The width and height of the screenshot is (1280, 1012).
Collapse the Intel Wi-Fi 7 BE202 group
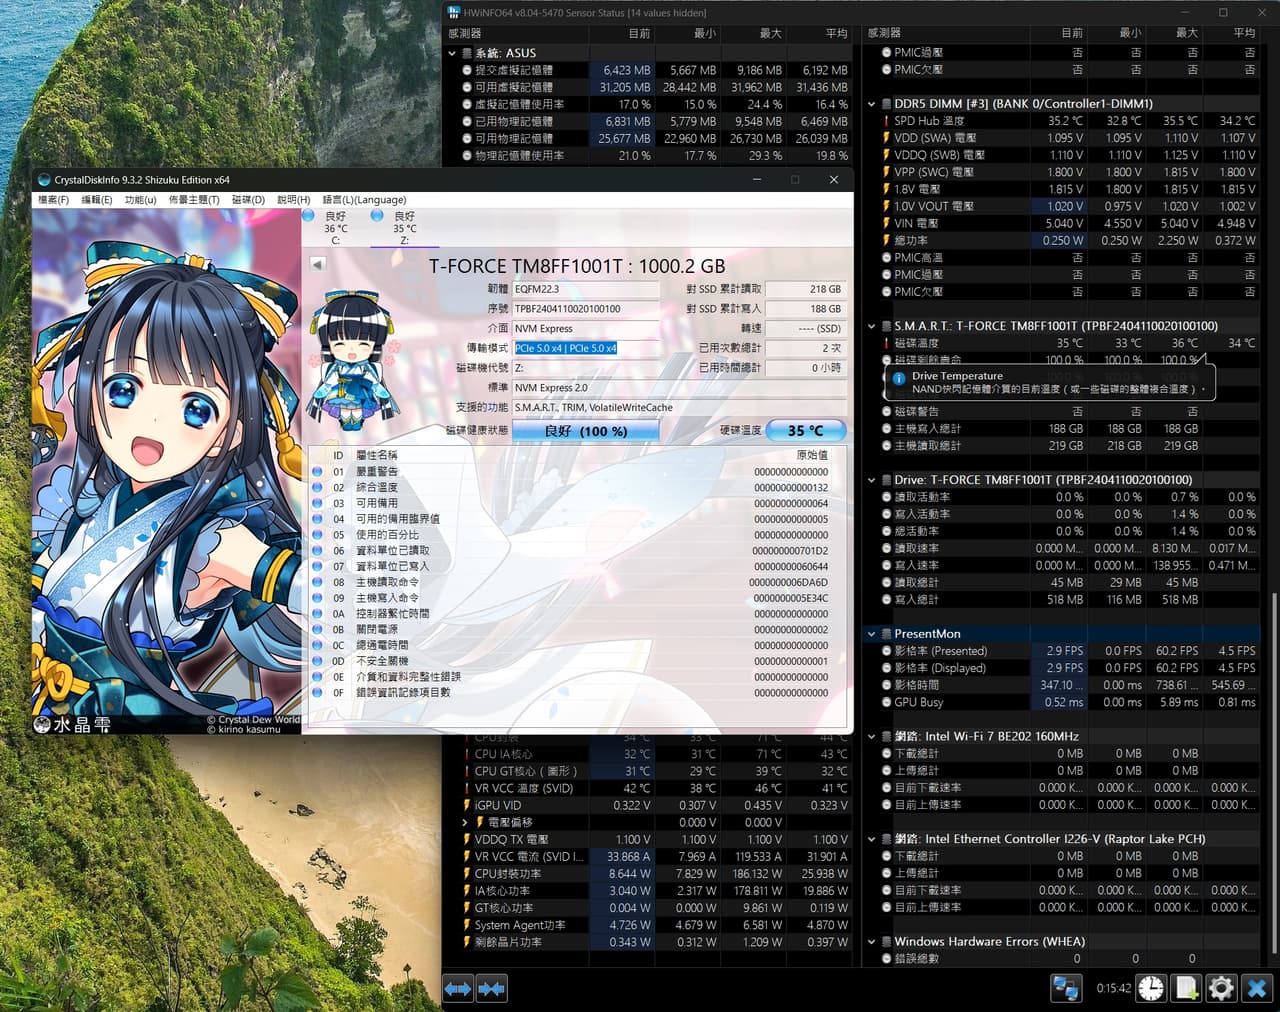click(872, 736)
